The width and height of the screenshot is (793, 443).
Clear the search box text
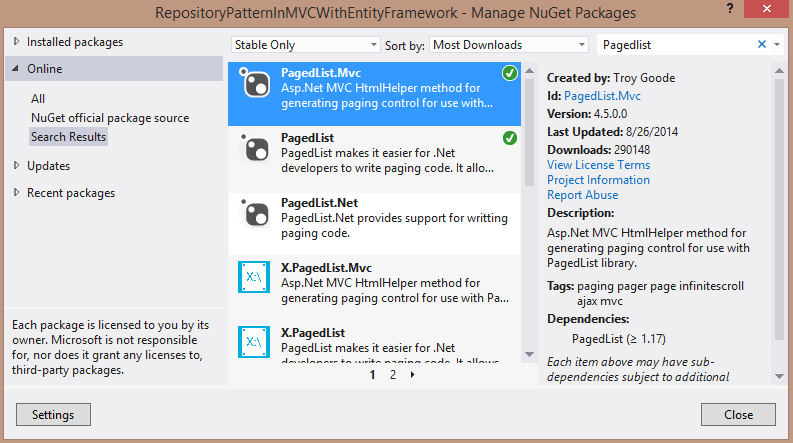pyautogui.click(x=762, y=44)
